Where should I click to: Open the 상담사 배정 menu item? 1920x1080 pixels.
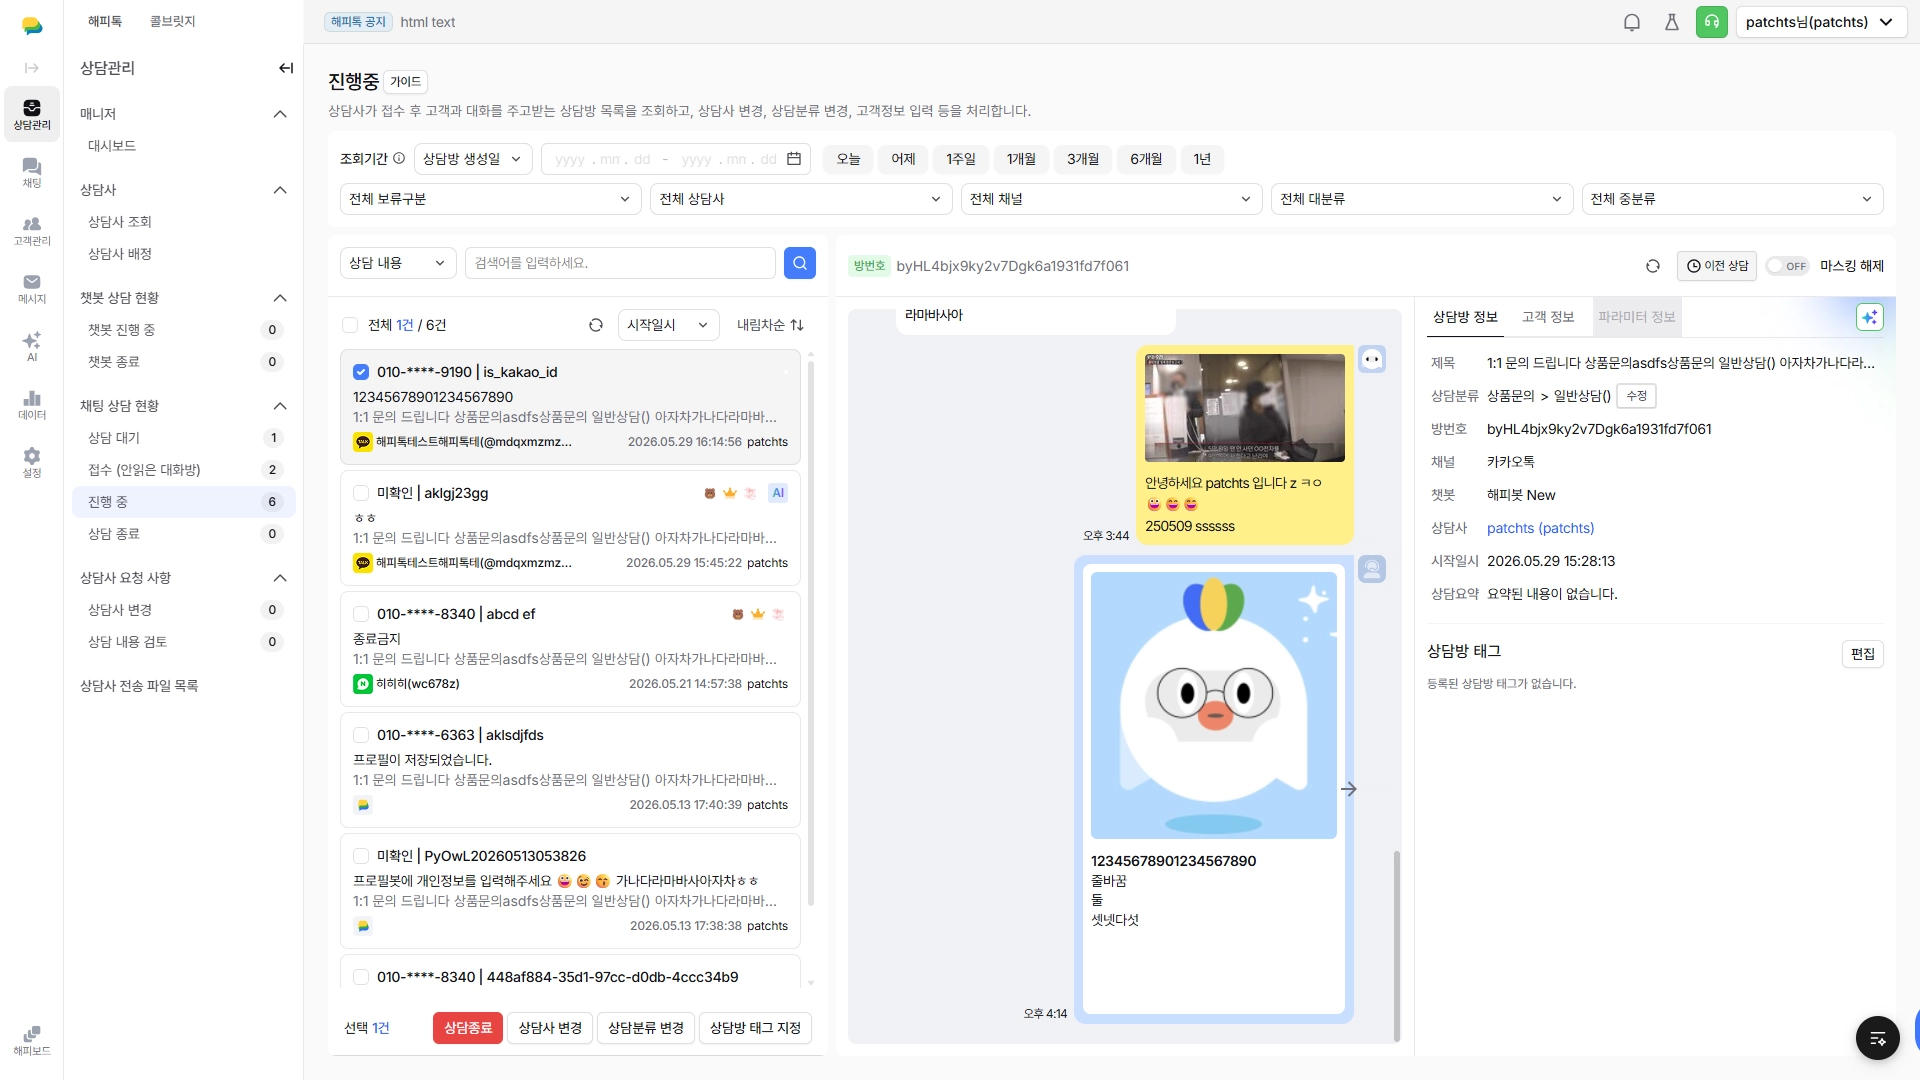click(184, 254)
